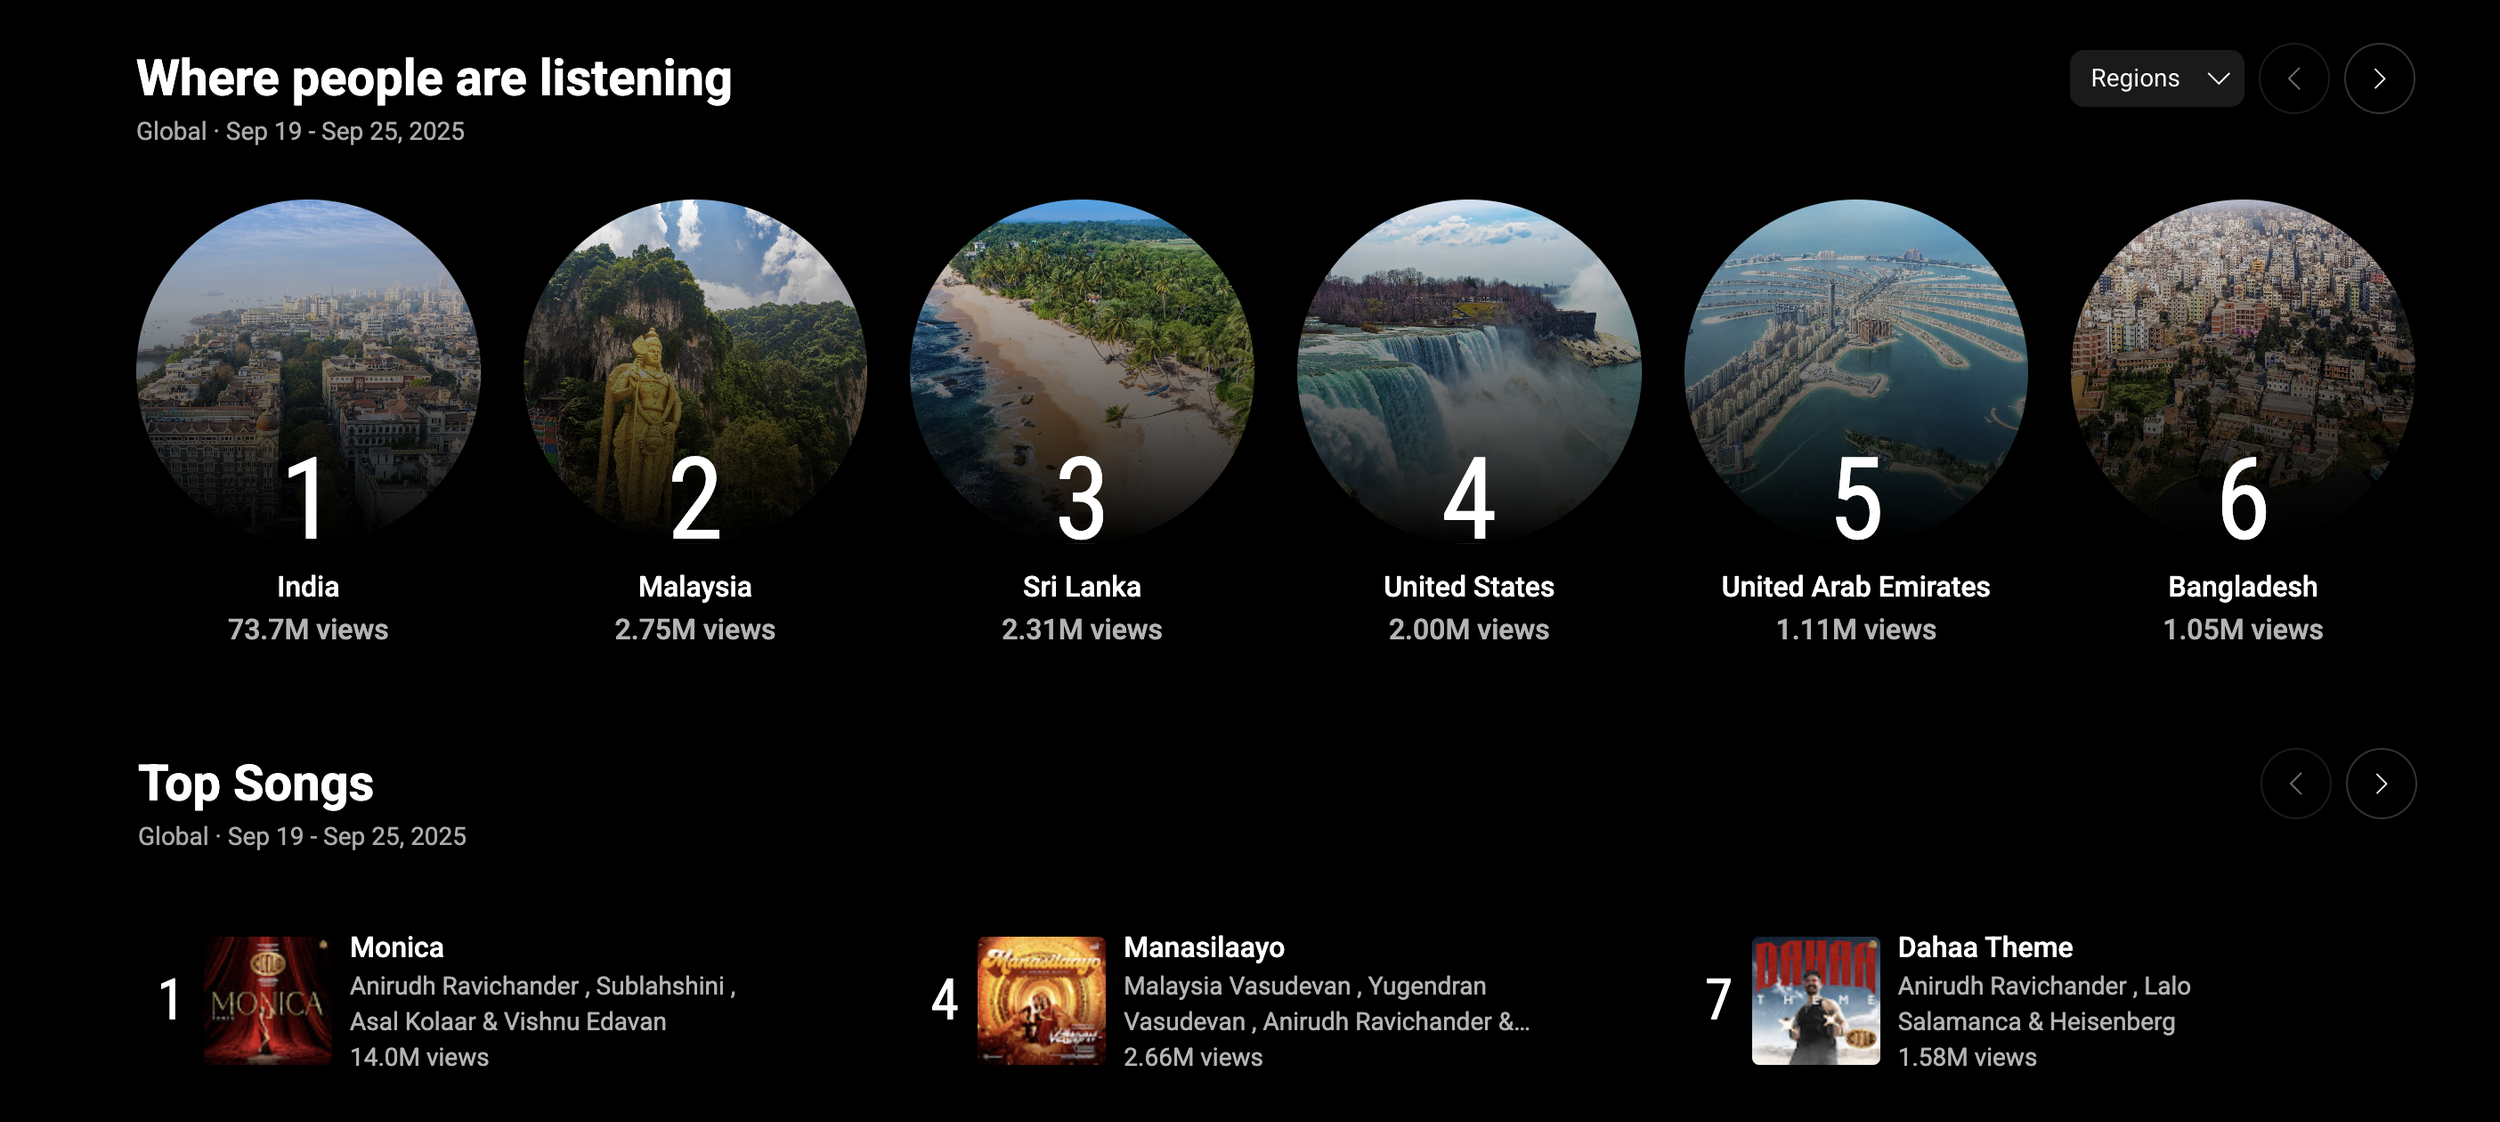
Task: Click the United Arab Emirates name label
Action: [x=1856, y=587]
